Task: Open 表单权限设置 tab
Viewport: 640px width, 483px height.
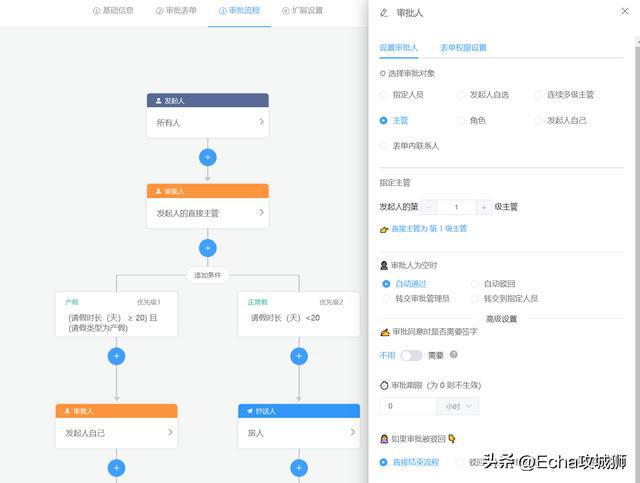Action: [x=463, y=47]
